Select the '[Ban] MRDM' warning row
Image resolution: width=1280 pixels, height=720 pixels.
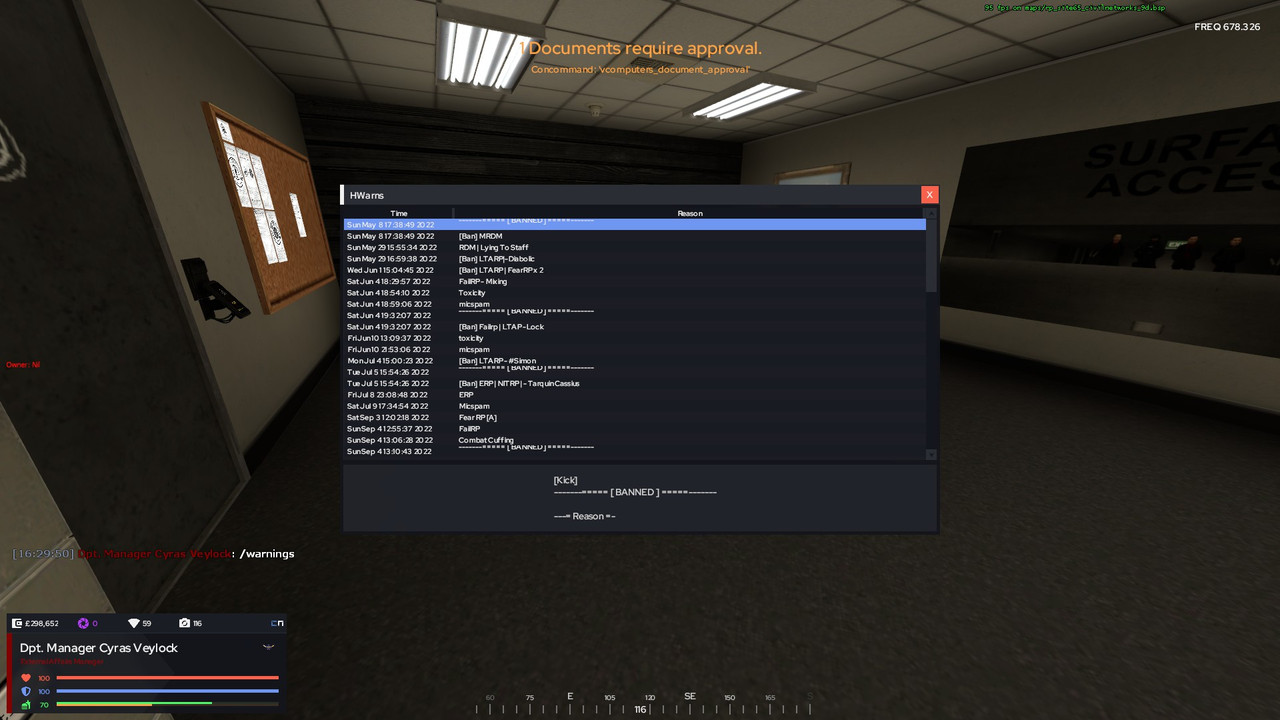click(x=635, y=236)
